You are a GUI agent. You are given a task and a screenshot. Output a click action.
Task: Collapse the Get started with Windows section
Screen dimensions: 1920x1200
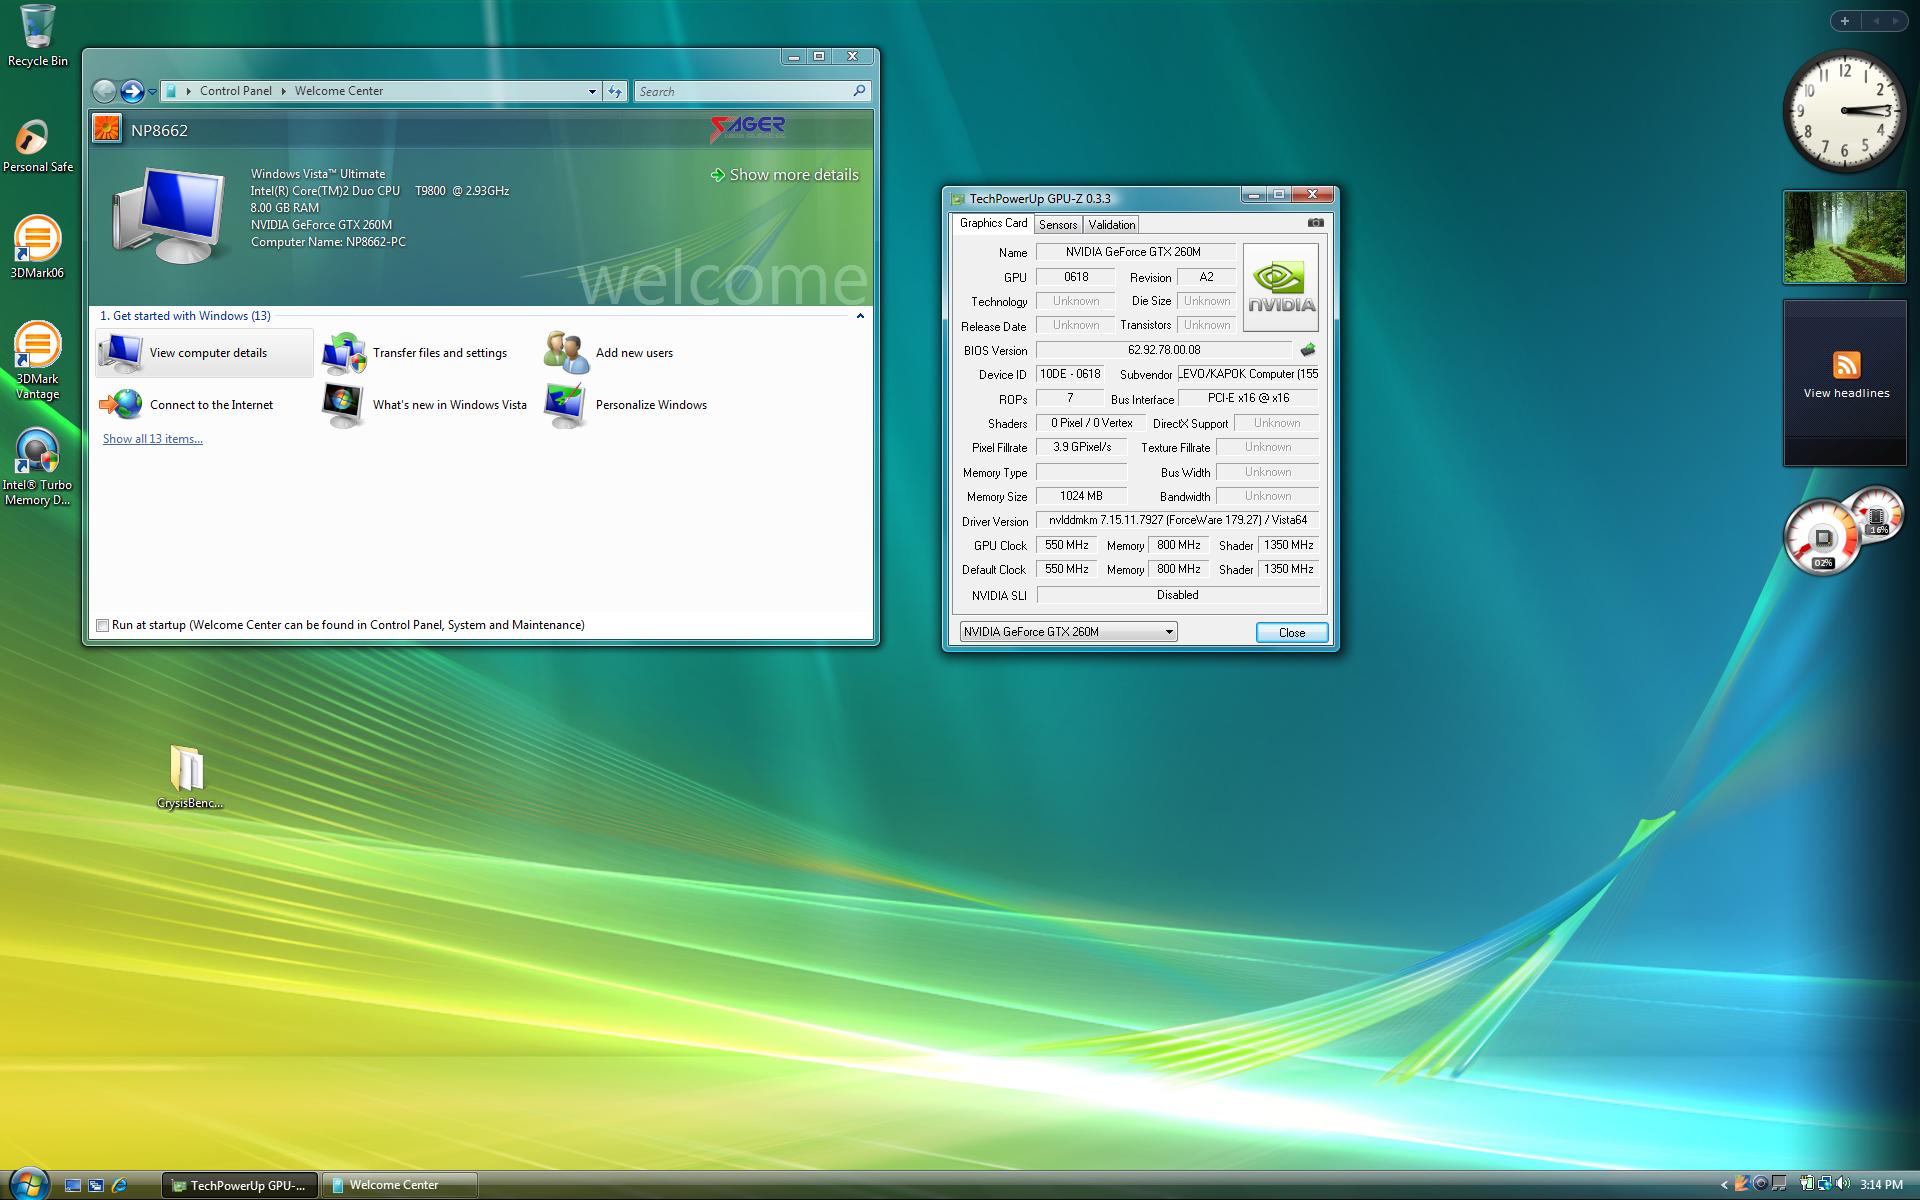click(x=860, y=316)
